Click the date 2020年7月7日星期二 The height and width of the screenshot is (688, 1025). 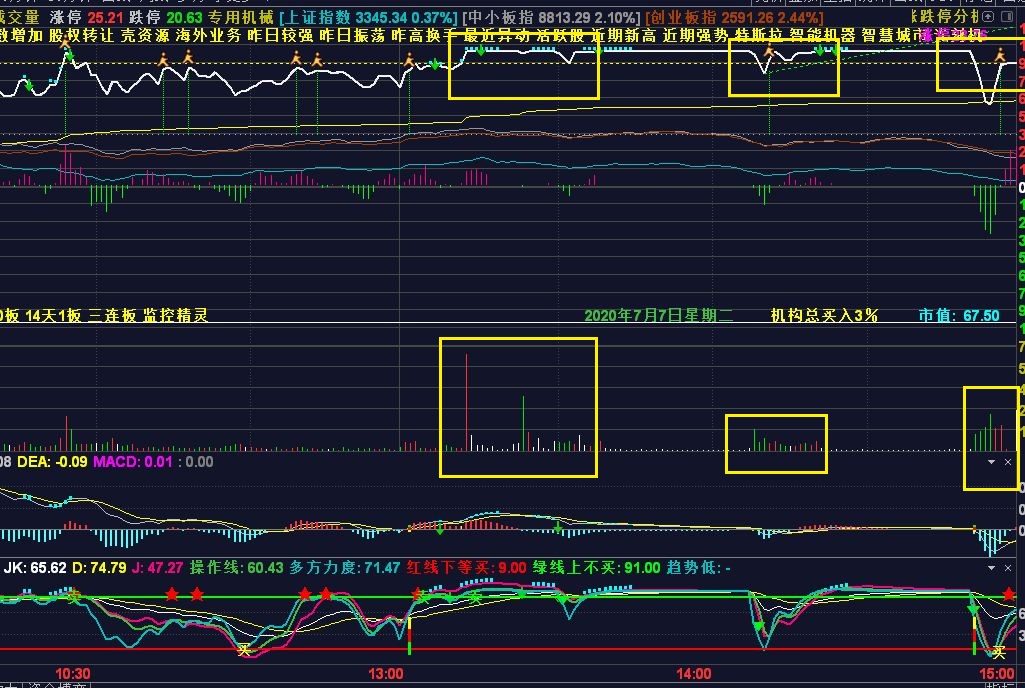point(658,315)
